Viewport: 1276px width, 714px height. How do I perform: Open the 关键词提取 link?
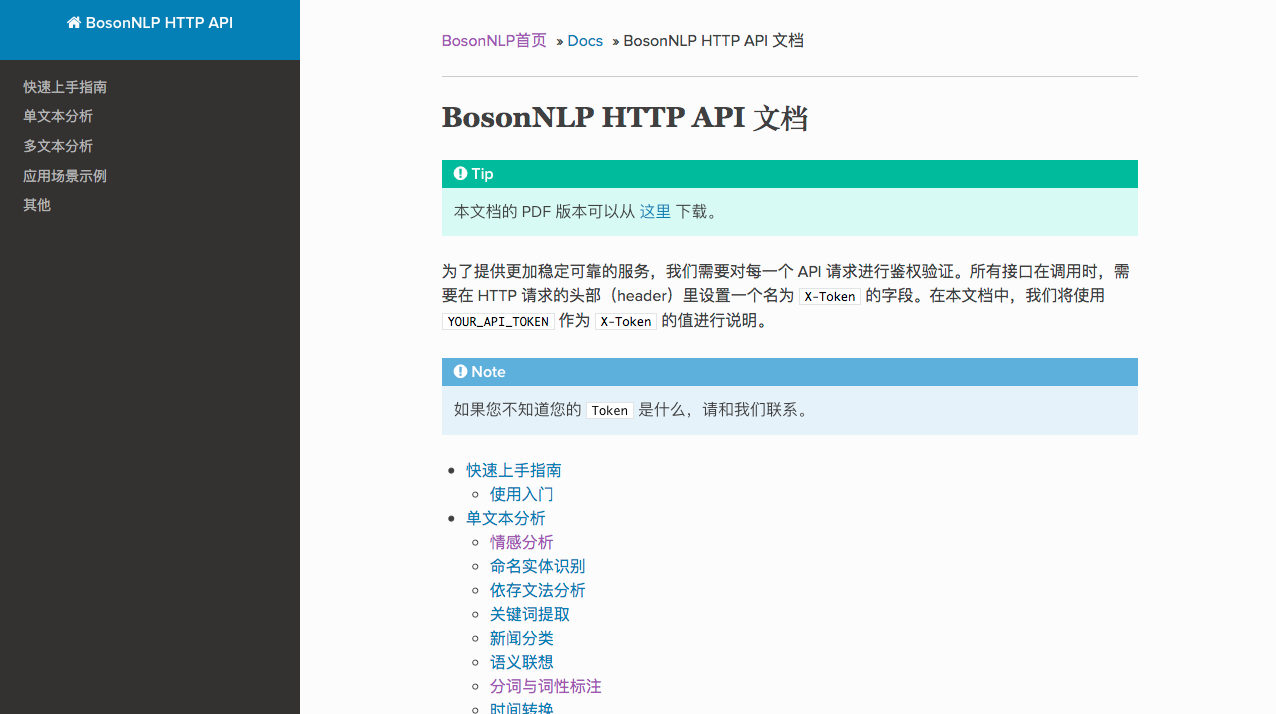(530, 614)
